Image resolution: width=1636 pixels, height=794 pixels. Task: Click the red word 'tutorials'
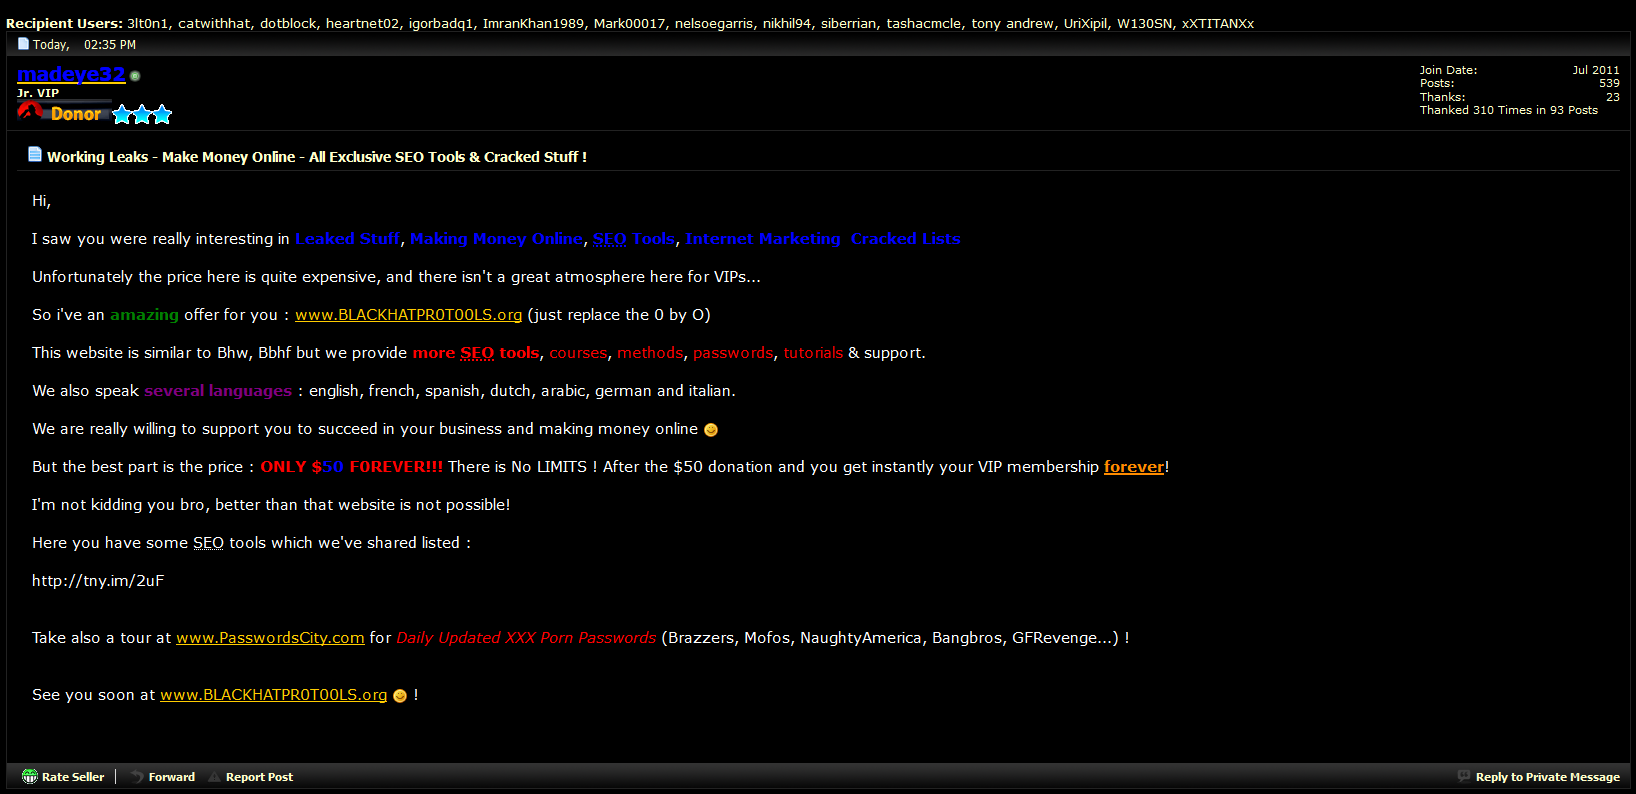pyautogui.click(x=813, y=353)
